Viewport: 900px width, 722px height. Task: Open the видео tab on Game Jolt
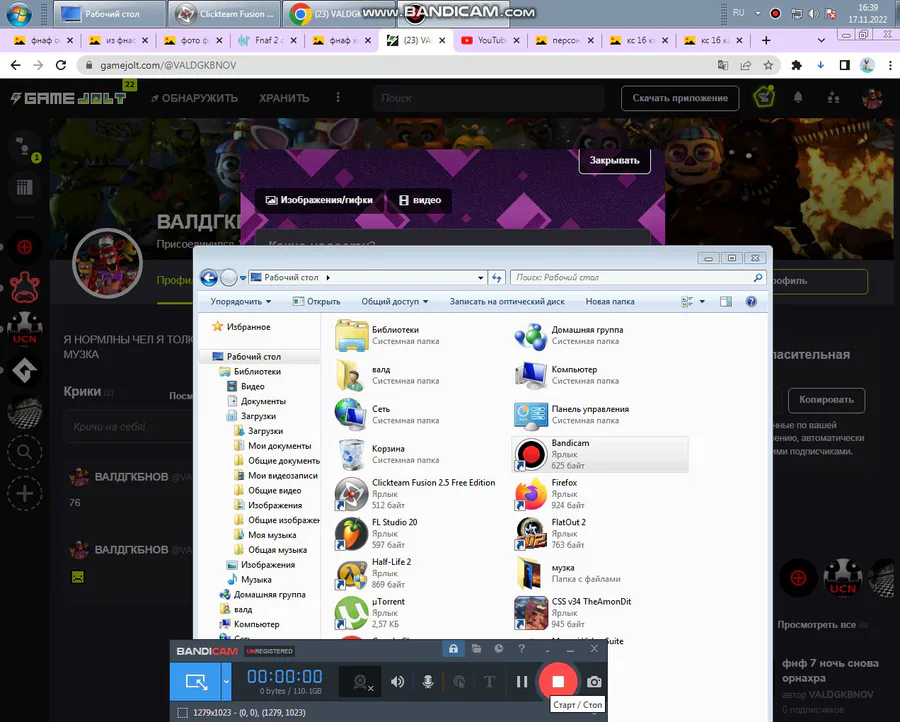point(420,200)
